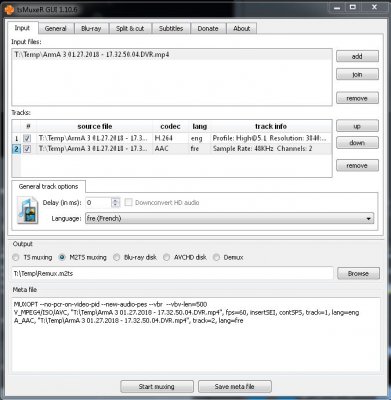
Task: Choose the Demux output radio button
Action: pyautogui.click(x=216, y=257)
